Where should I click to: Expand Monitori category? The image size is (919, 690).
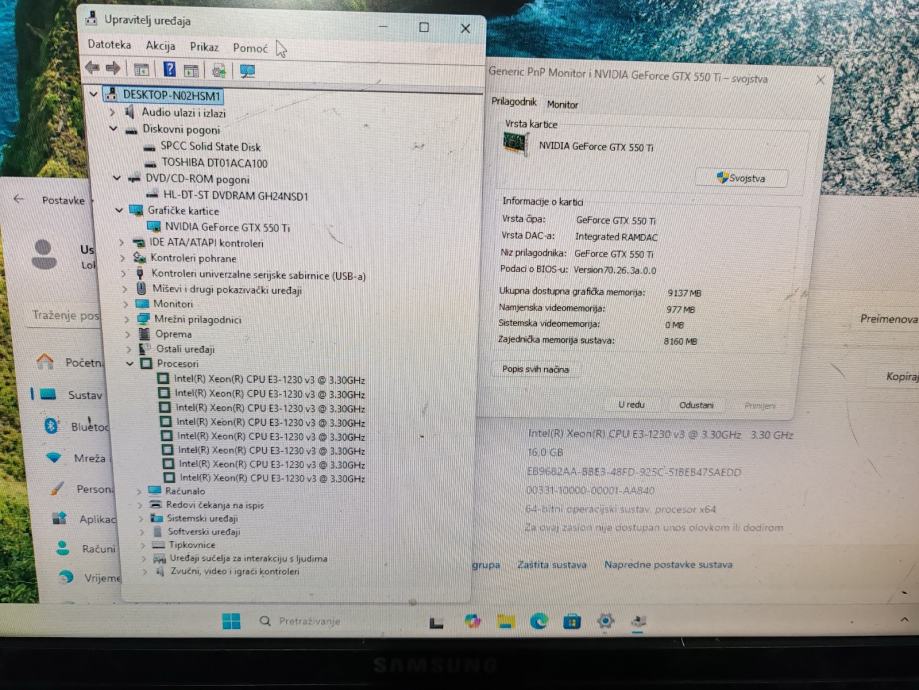(x=125, y=304)
